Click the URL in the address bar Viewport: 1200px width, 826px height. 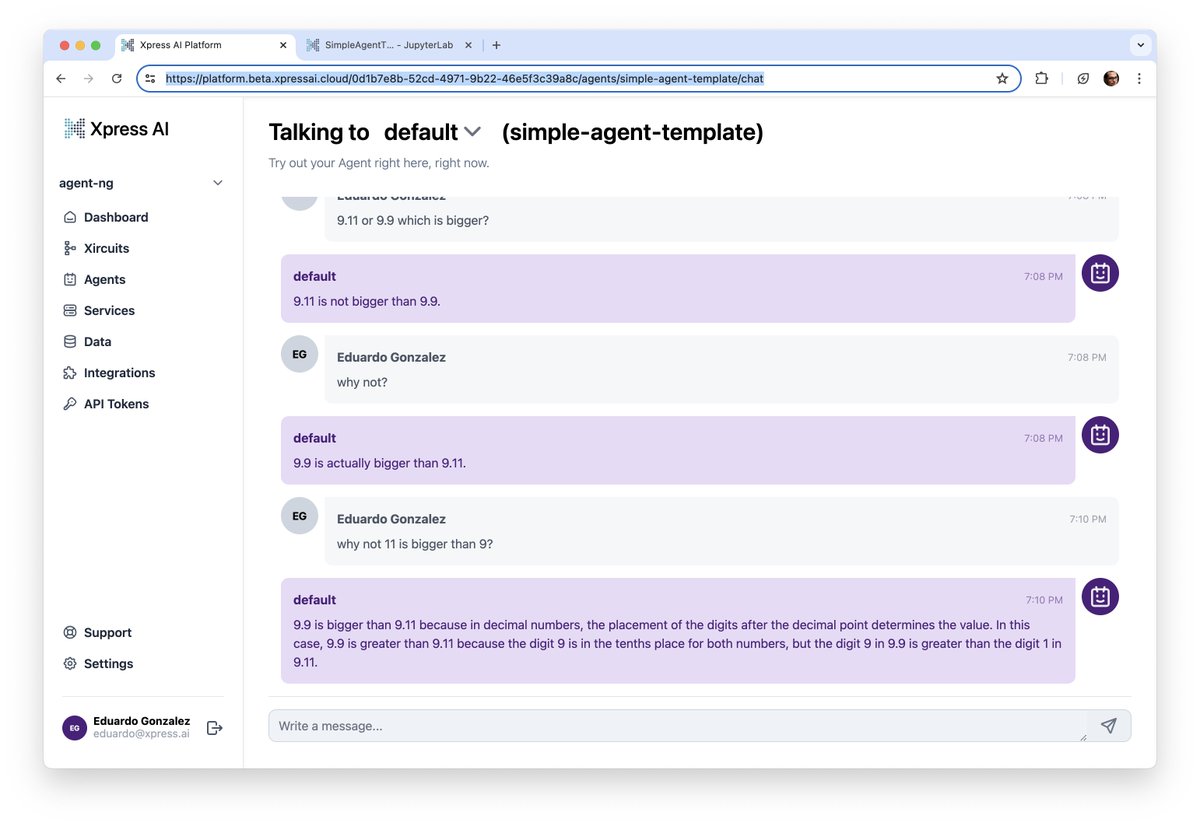click(464, 78)
